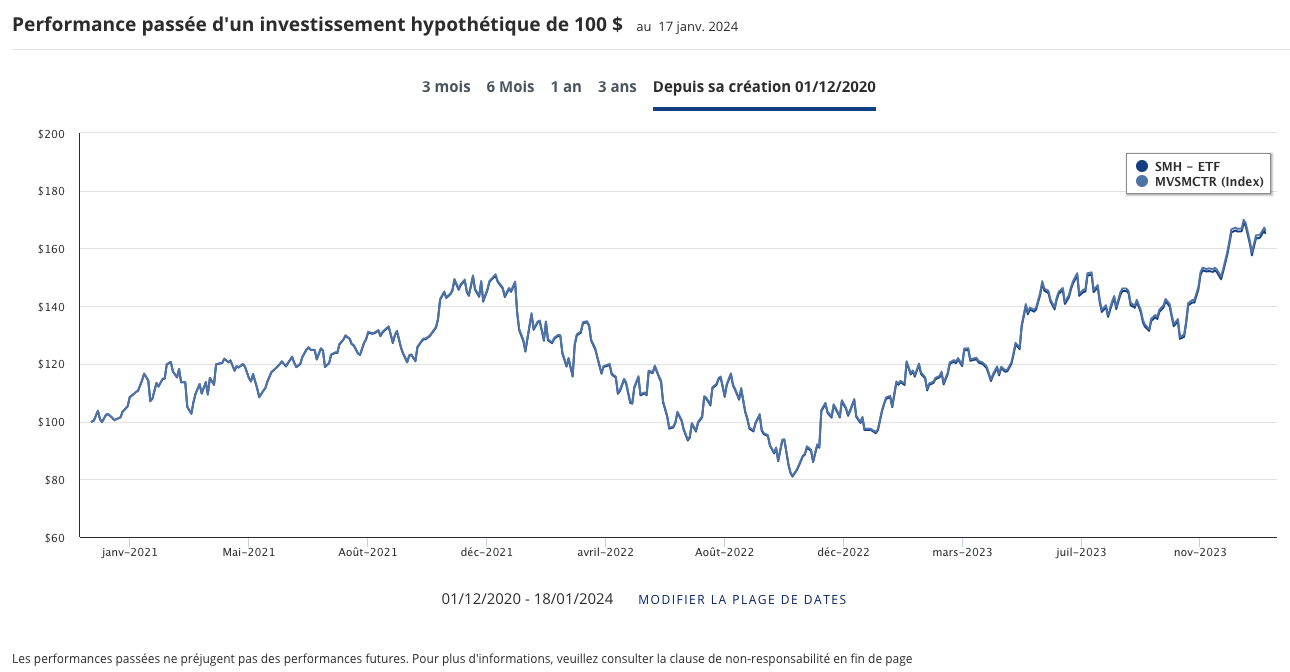The width and height of the screenshot is (1290, 672).
Task: Click the Août-2022 x-axis label
Action: (x=724, y=551)
